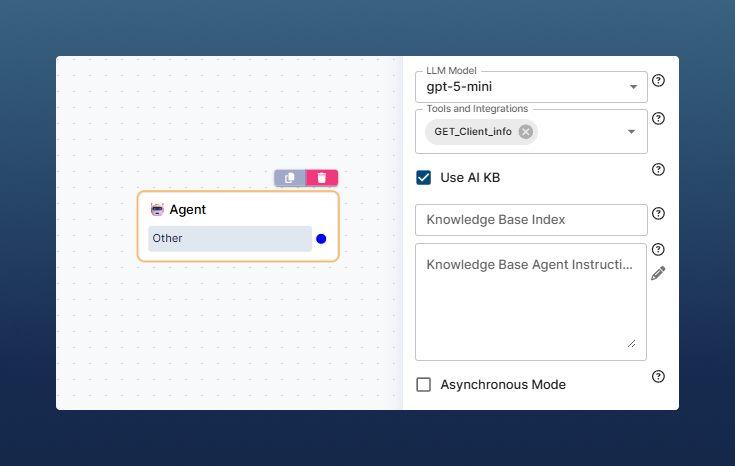Screen dimensions: 735x466
Task: Click the robot icon on Agent node
Action: [157, 210]
